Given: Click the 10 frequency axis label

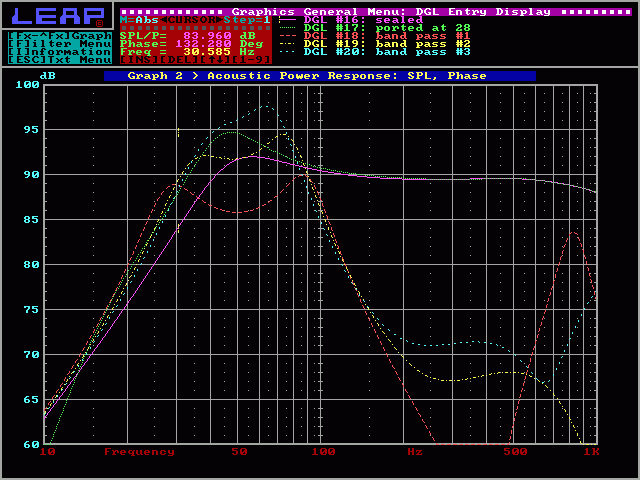Looking at the screenshot, I should click(x=48, y=452).
